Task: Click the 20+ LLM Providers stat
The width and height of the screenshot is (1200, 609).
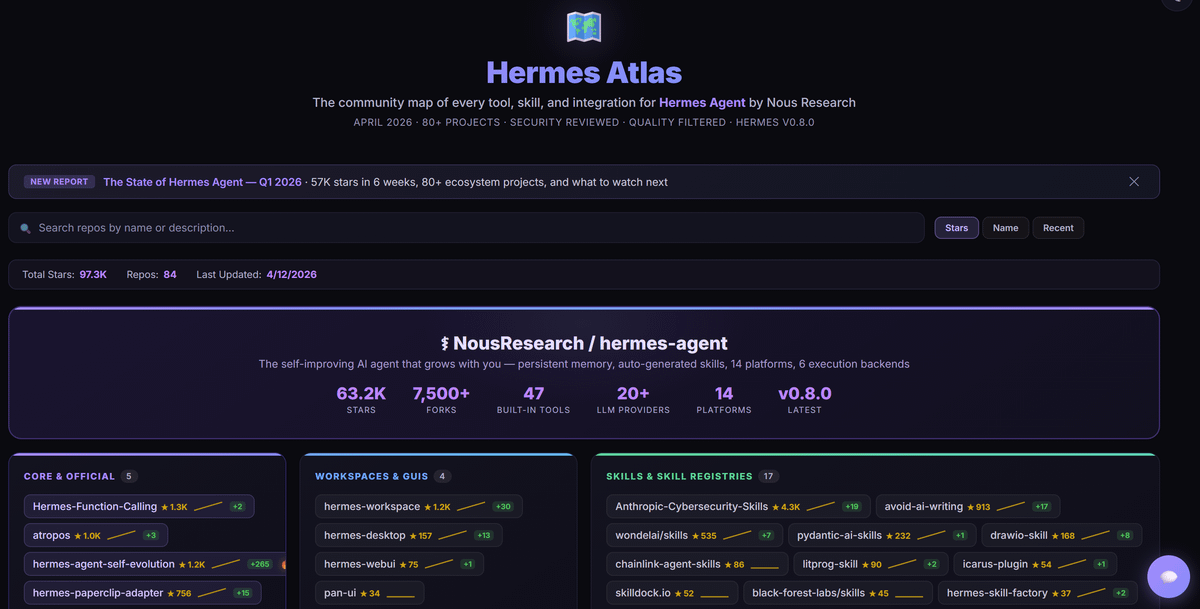Action: pyautogui.click(x=633, y=399)
